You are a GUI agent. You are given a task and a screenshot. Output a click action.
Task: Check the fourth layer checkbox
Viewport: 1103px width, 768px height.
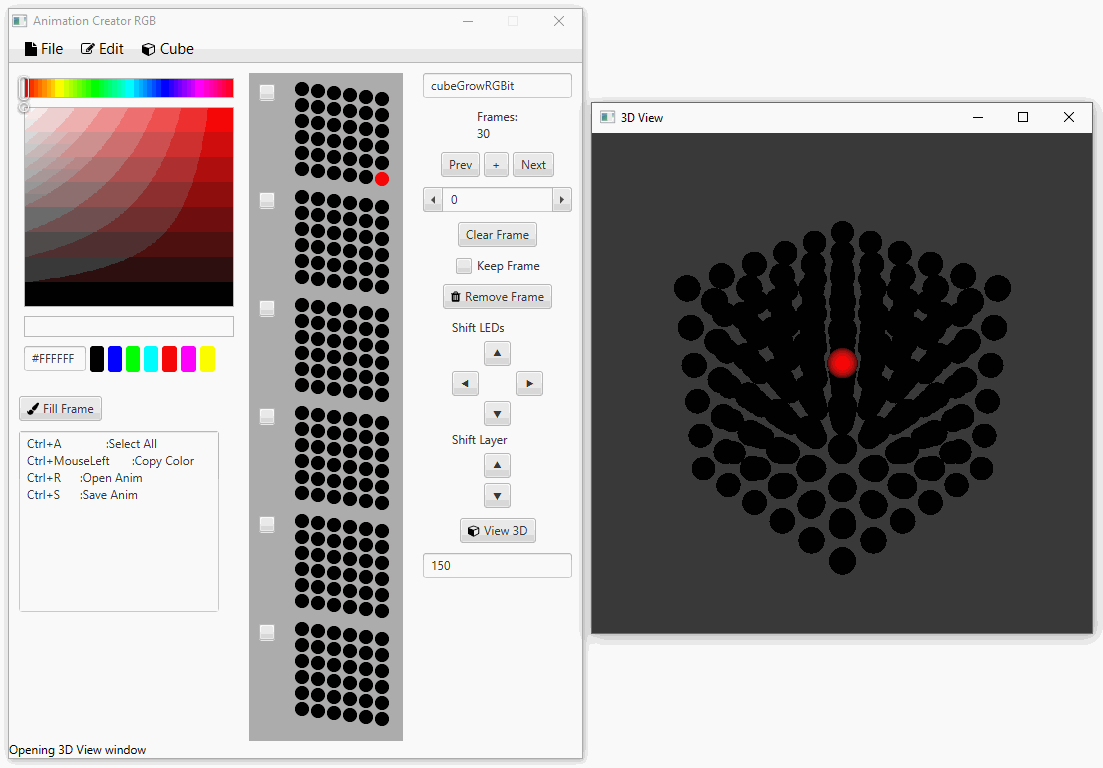pyautogui.click(x=267, y=416)
